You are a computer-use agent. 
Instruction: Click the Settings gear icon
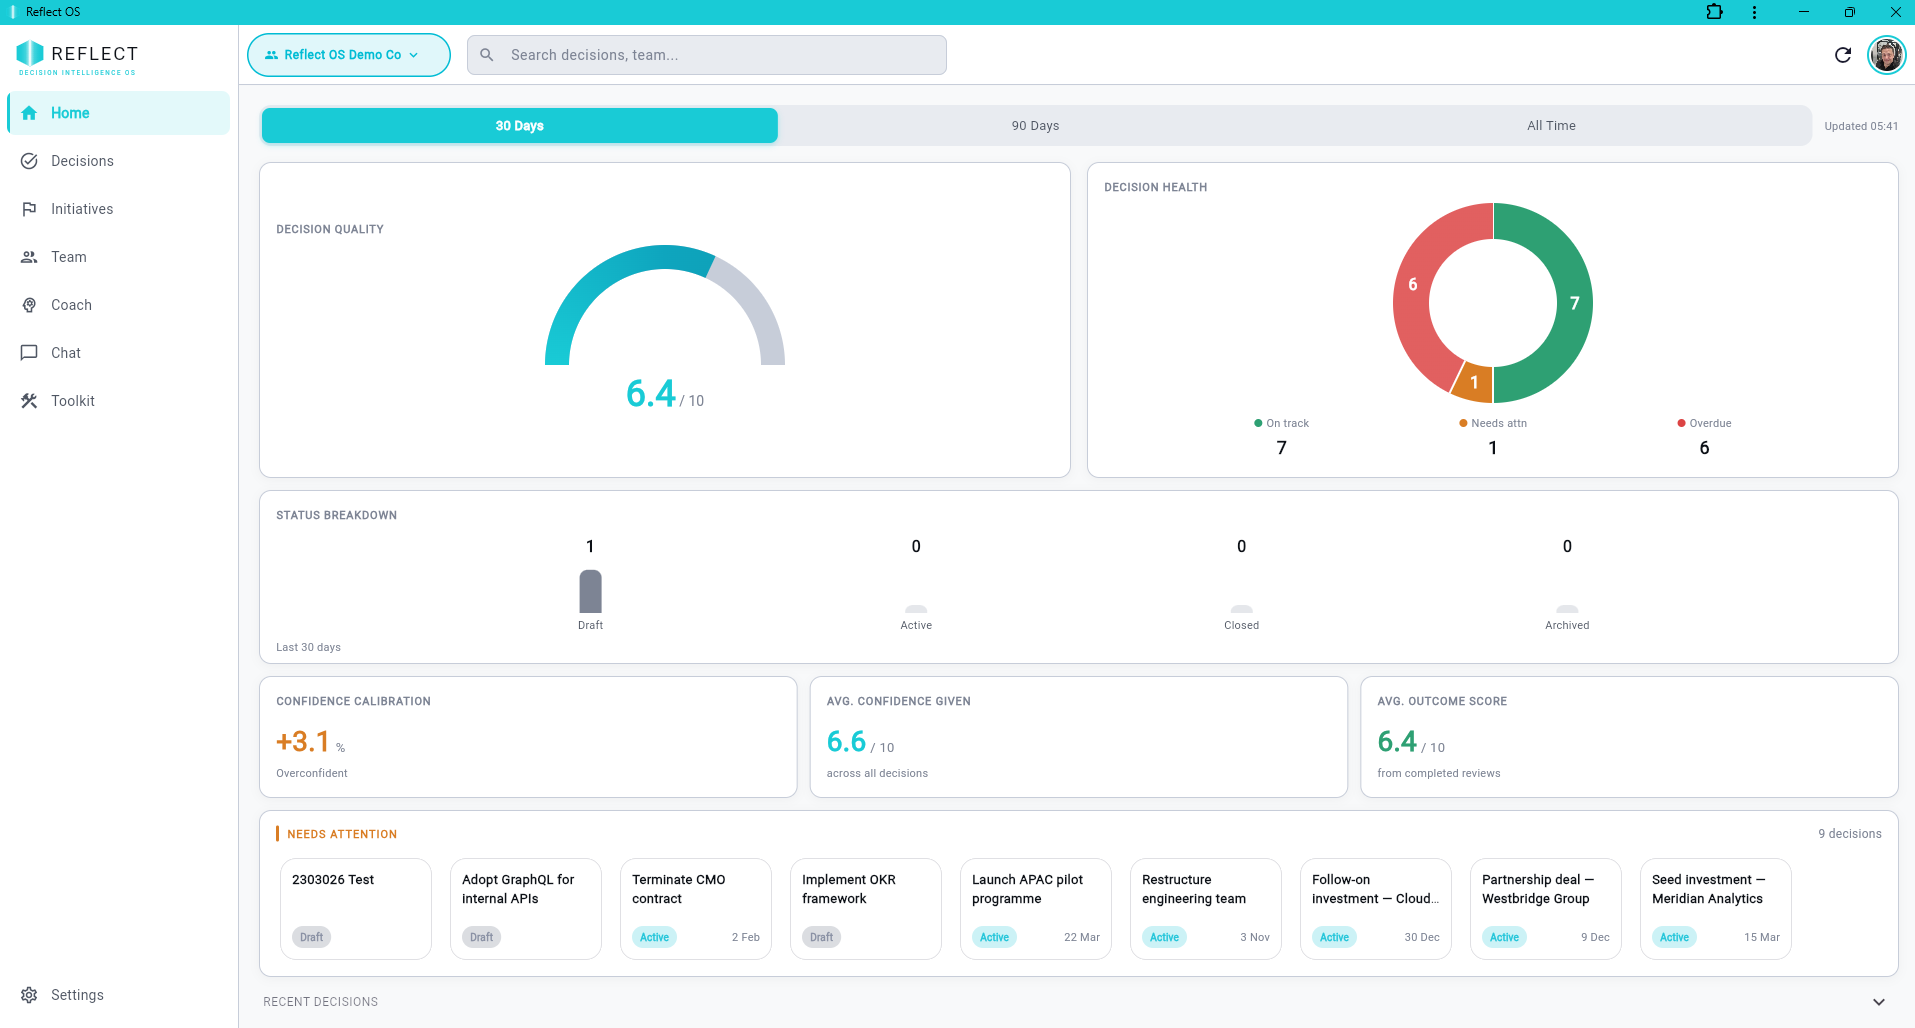[x=29, y=995]
